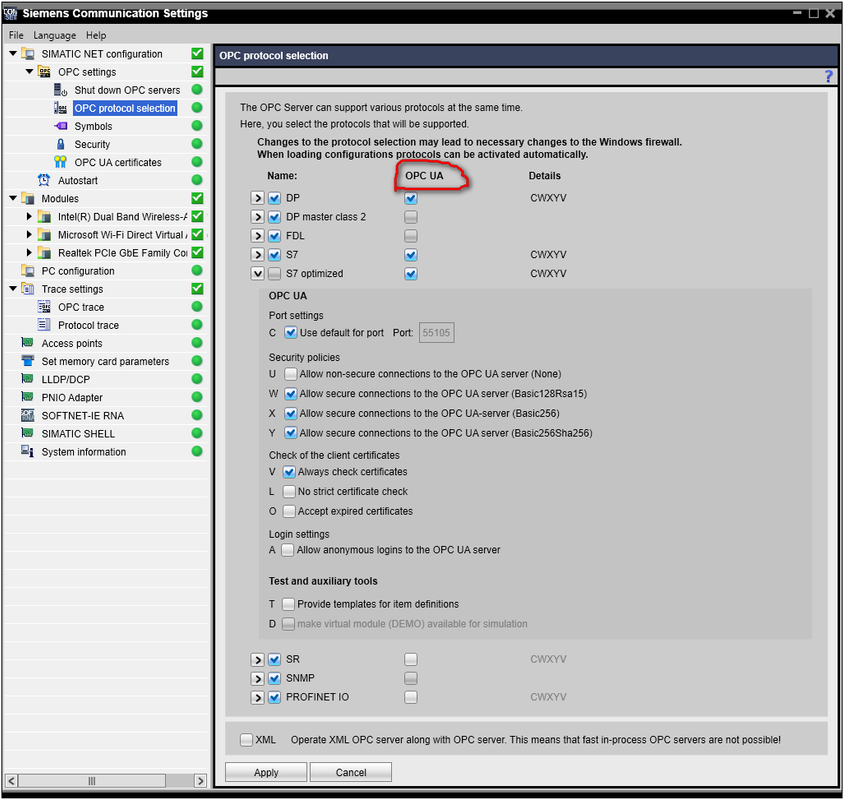
Task: Expand the Realtek PCIe GbE Family node
Action: pyautogui.click(x=29, y=252)
